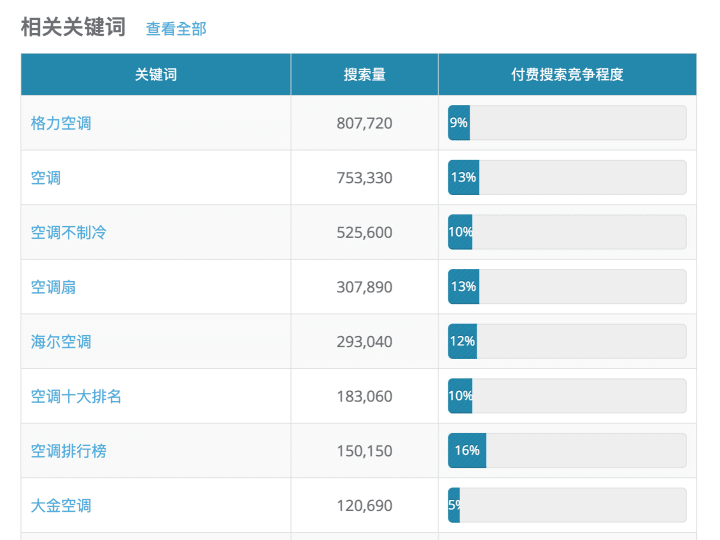Click the search volume 150,150 cell

pyautogui.click(x=365, y=451)
